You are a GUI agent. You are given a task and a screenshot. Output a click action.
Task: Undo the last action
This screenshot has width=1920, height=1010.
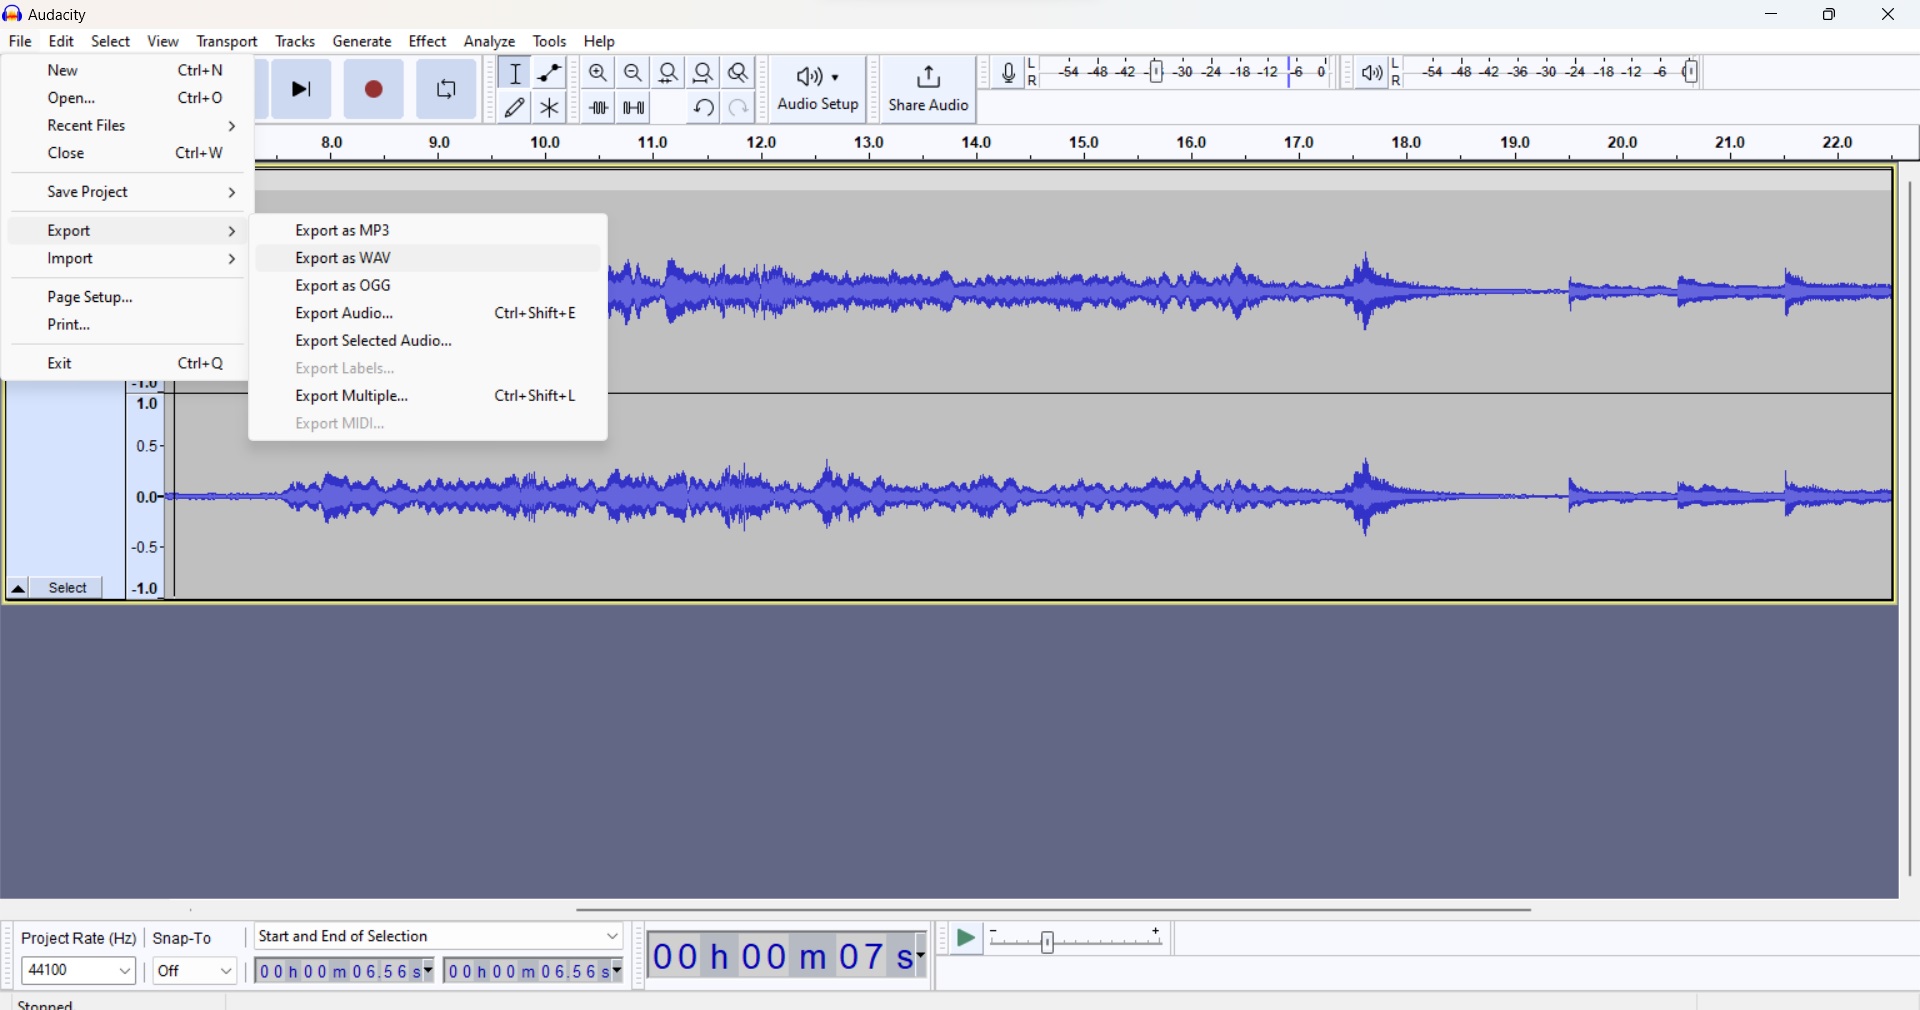703,107
